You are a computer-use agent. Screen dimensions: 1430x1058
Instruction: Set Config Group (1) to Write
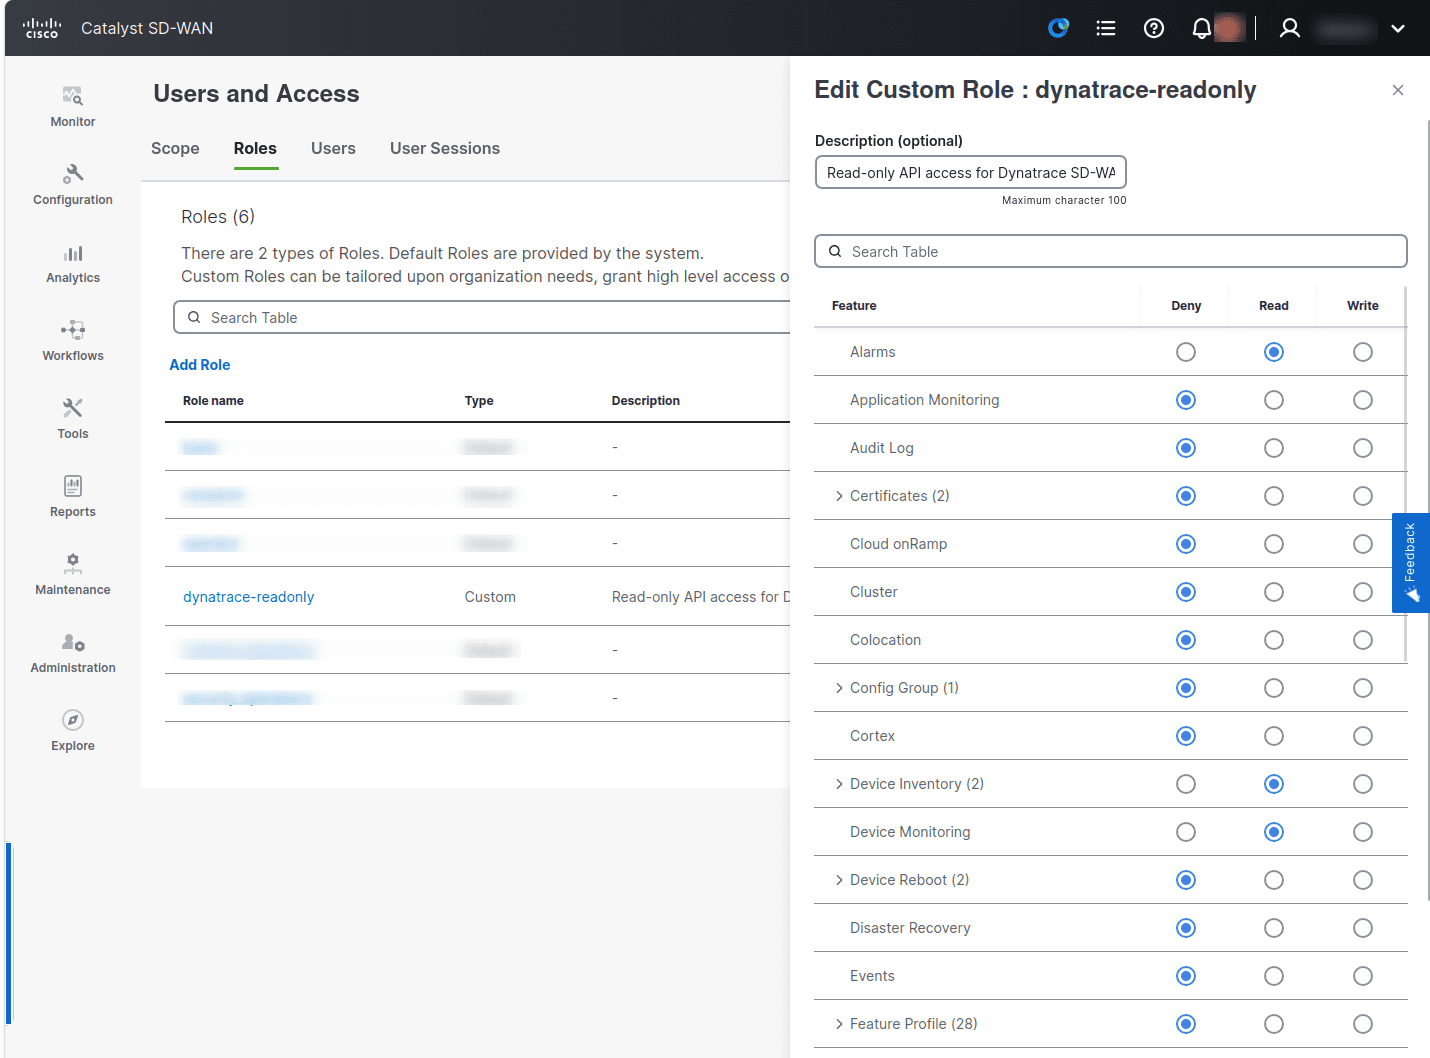click(1363, 688)
